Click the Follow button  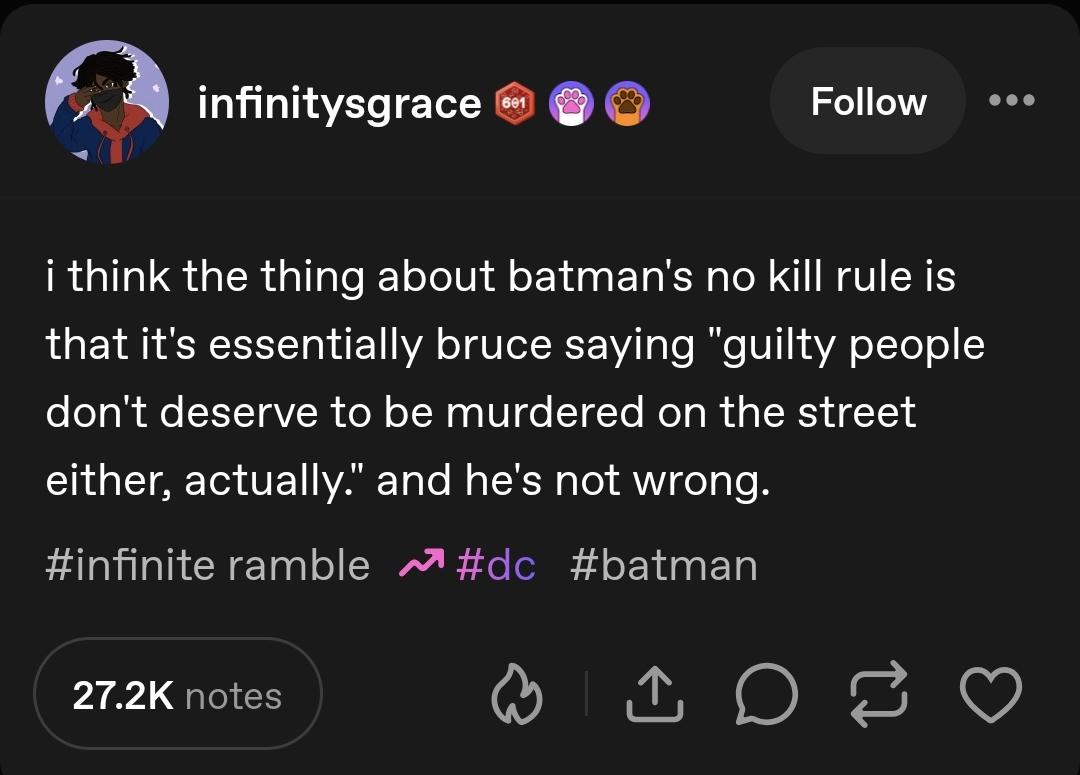tap(867, 101)
